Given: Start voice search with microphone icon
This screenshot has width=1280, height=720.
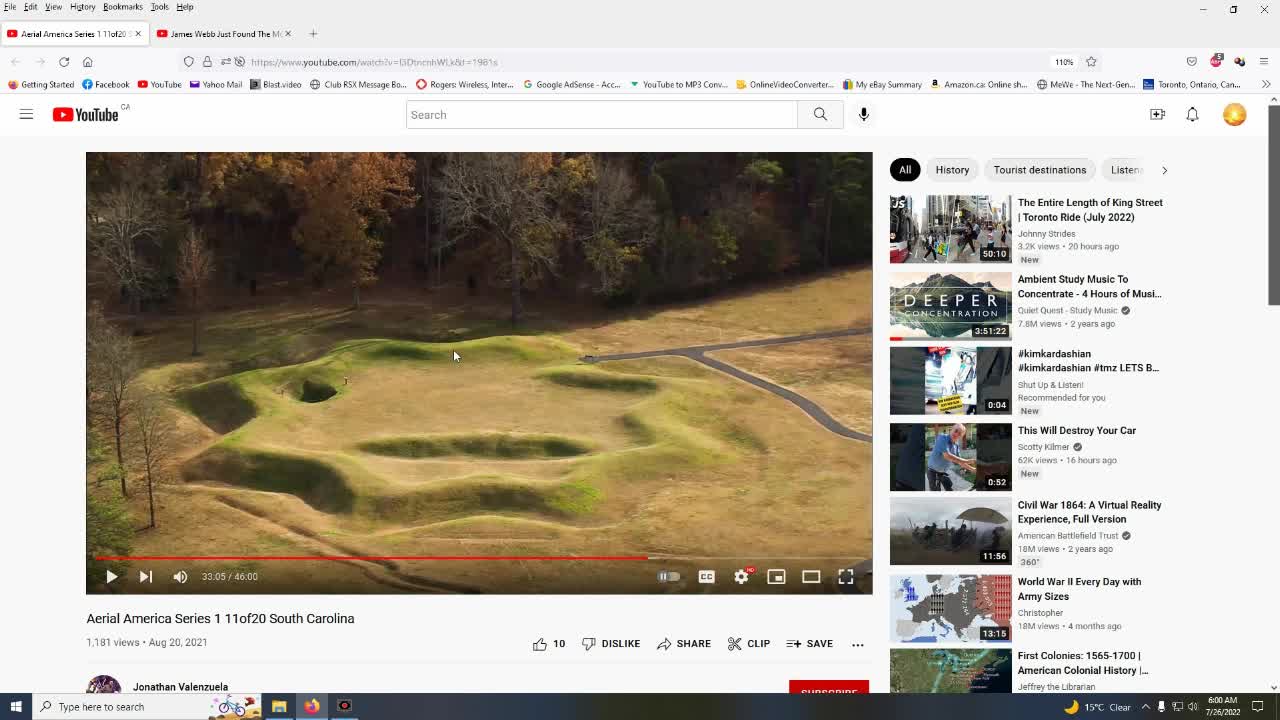Looking at the screenshot, I should (x=864, y=114).
